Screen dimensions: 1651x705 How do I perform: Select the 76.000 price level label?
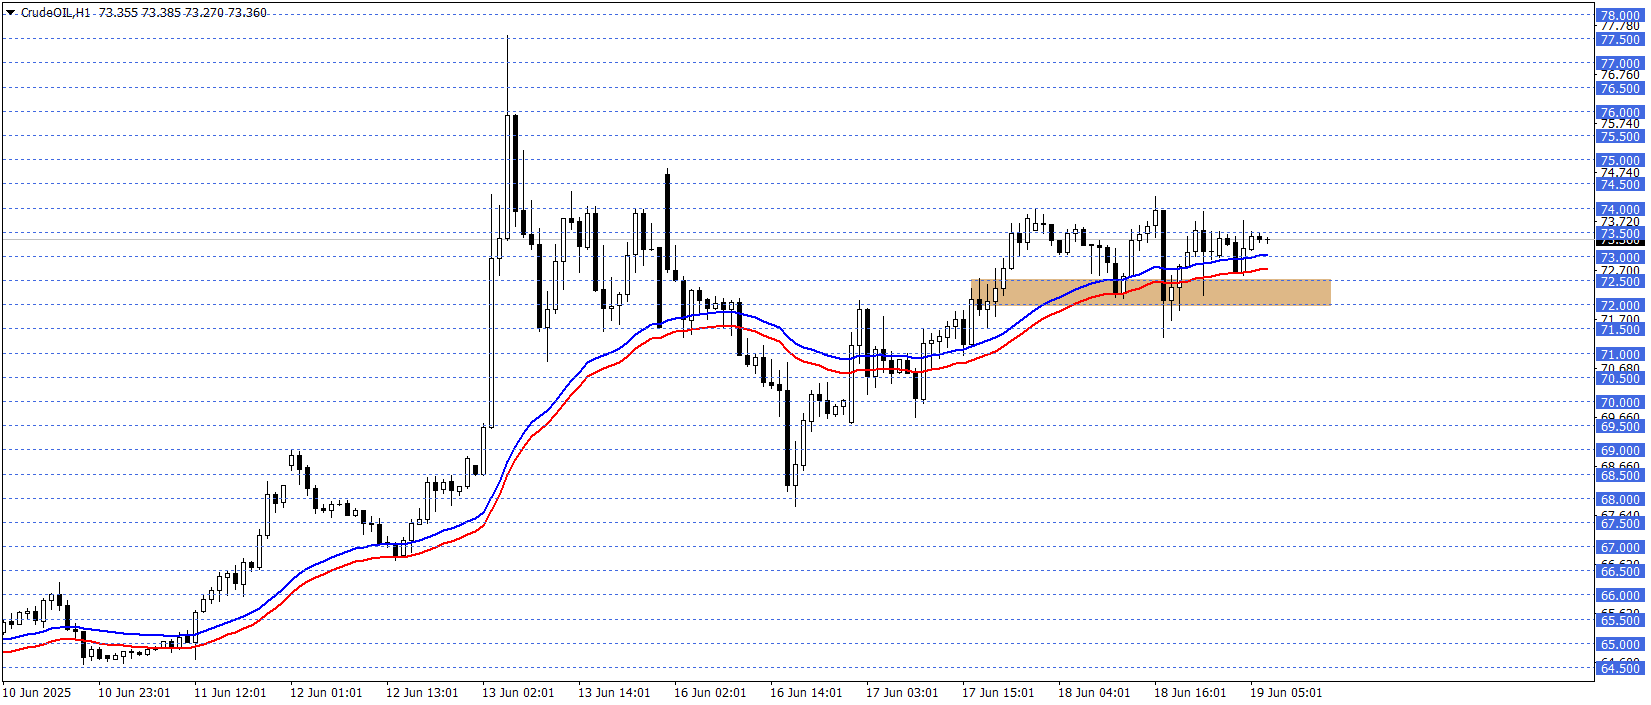(1620, 113)
